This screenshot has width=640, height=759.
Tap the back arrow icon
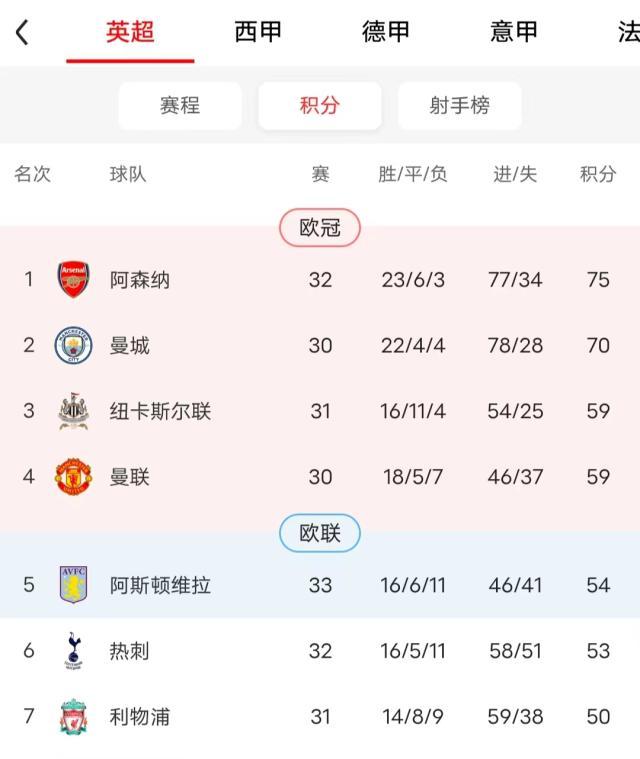click(22, 32)
